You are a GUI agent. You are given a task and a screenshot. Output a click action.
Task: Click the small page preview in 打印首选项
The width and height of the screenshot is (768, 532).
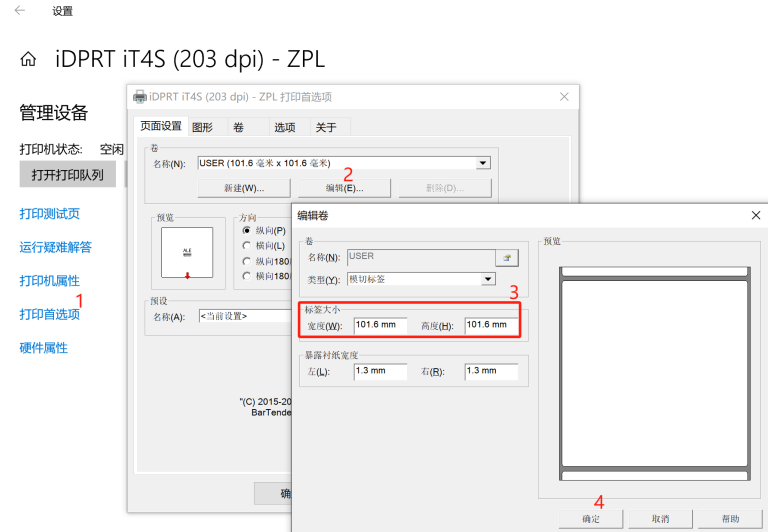pos(187,253)
